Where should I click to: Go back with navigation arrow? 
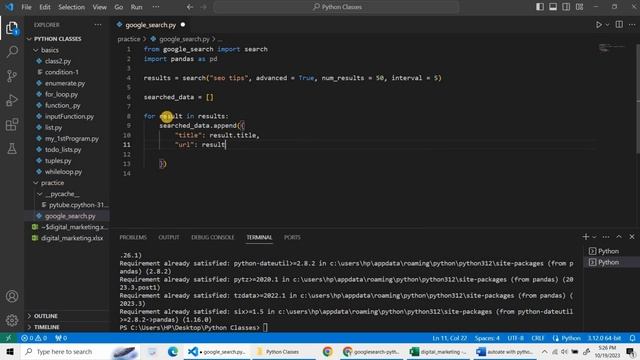coord(190,7)
